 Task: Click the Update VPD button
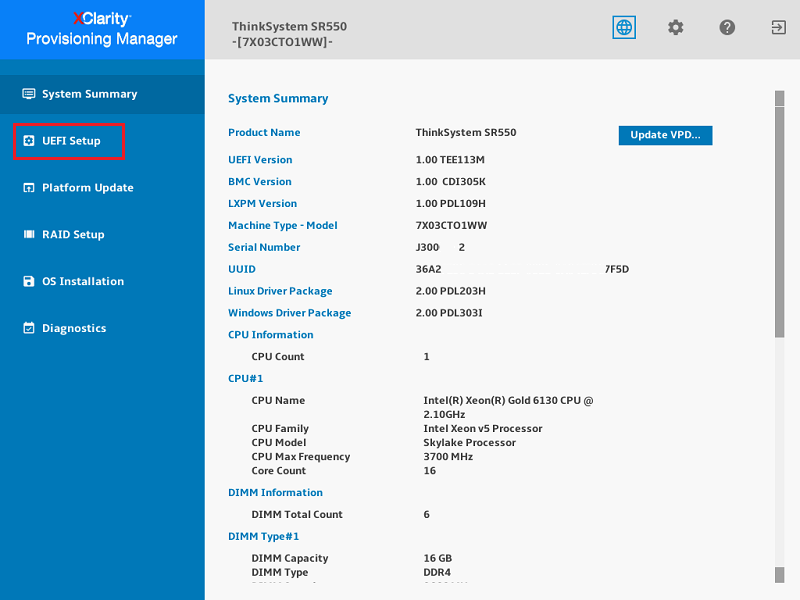pyautogui.click(x=665, y=135)
